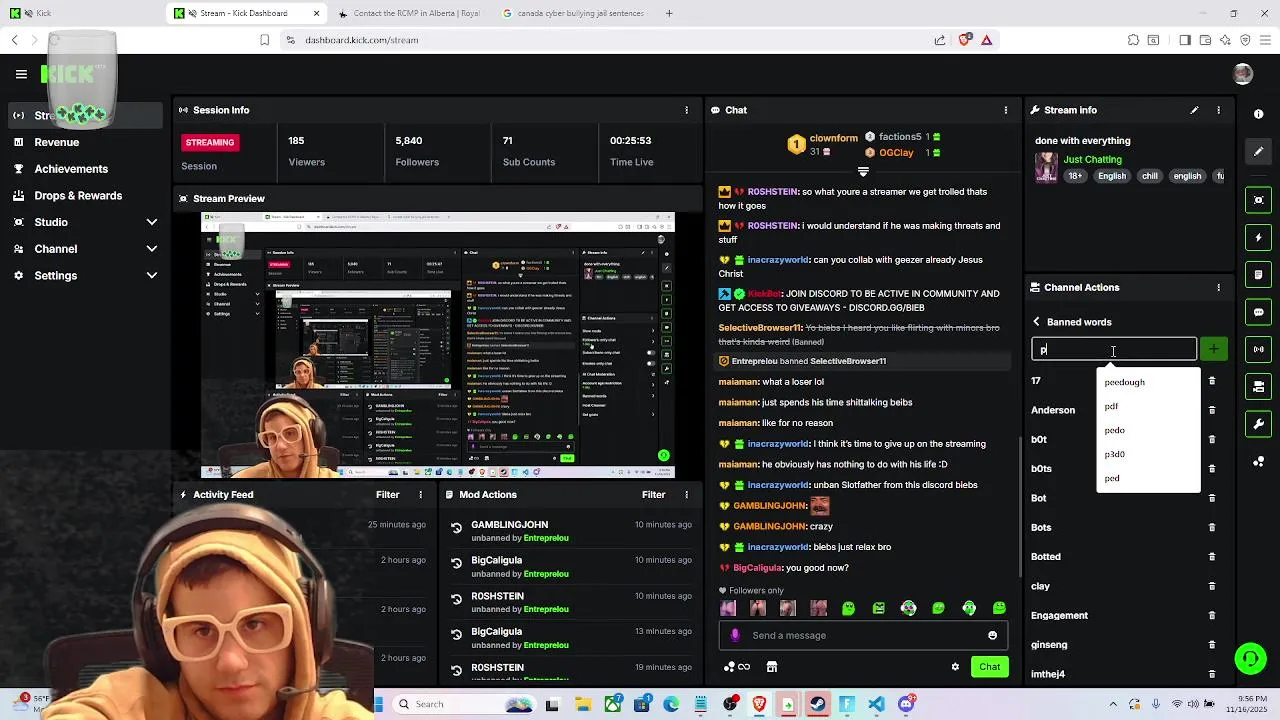
Task: Remove 'ginseng' from banned words
Action: 1212,645
